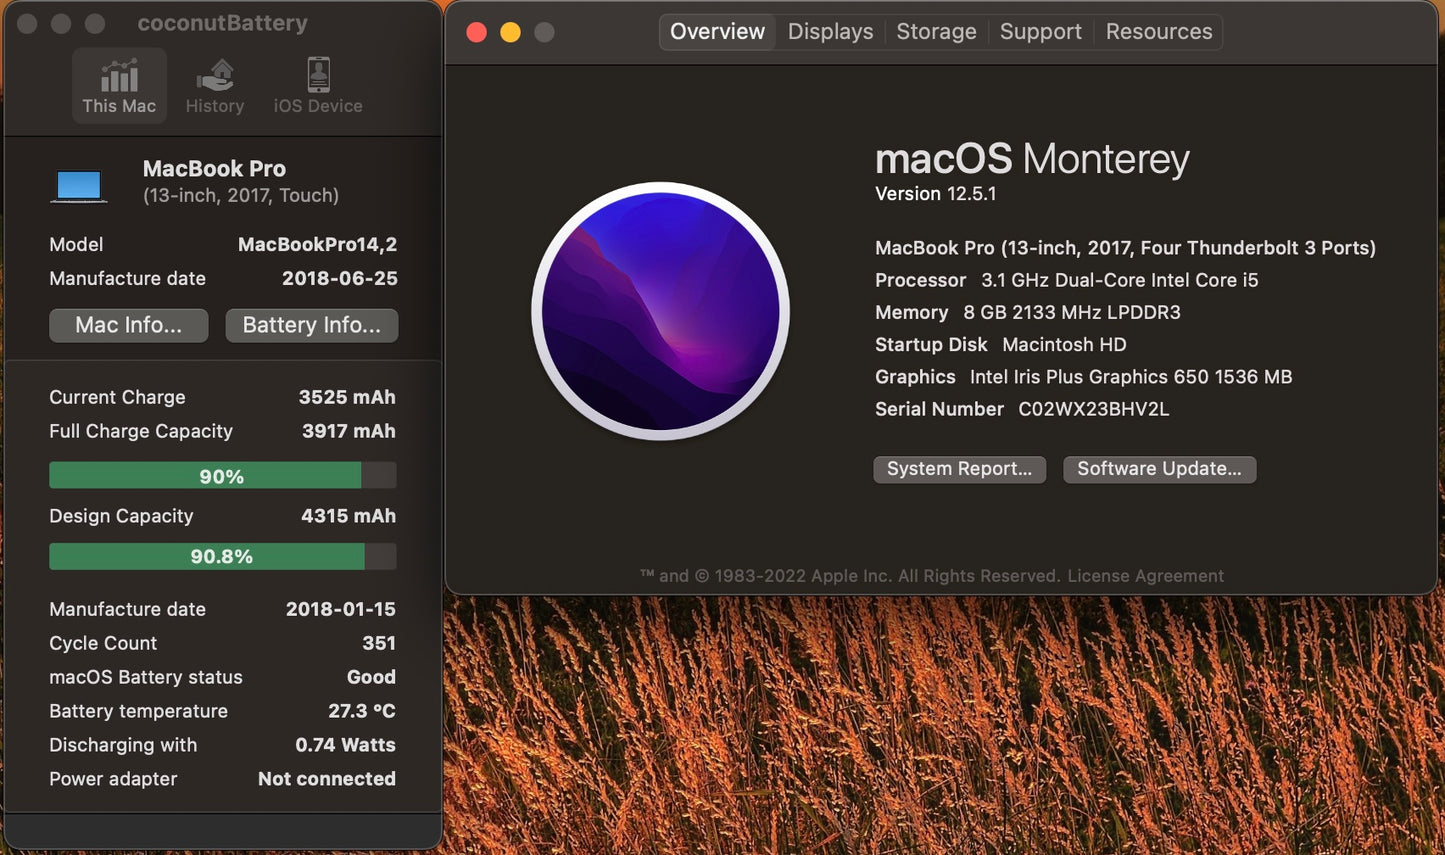Click the MacBook Pro laptop icon
The image size is (1445, 855).
click(79, 183)
